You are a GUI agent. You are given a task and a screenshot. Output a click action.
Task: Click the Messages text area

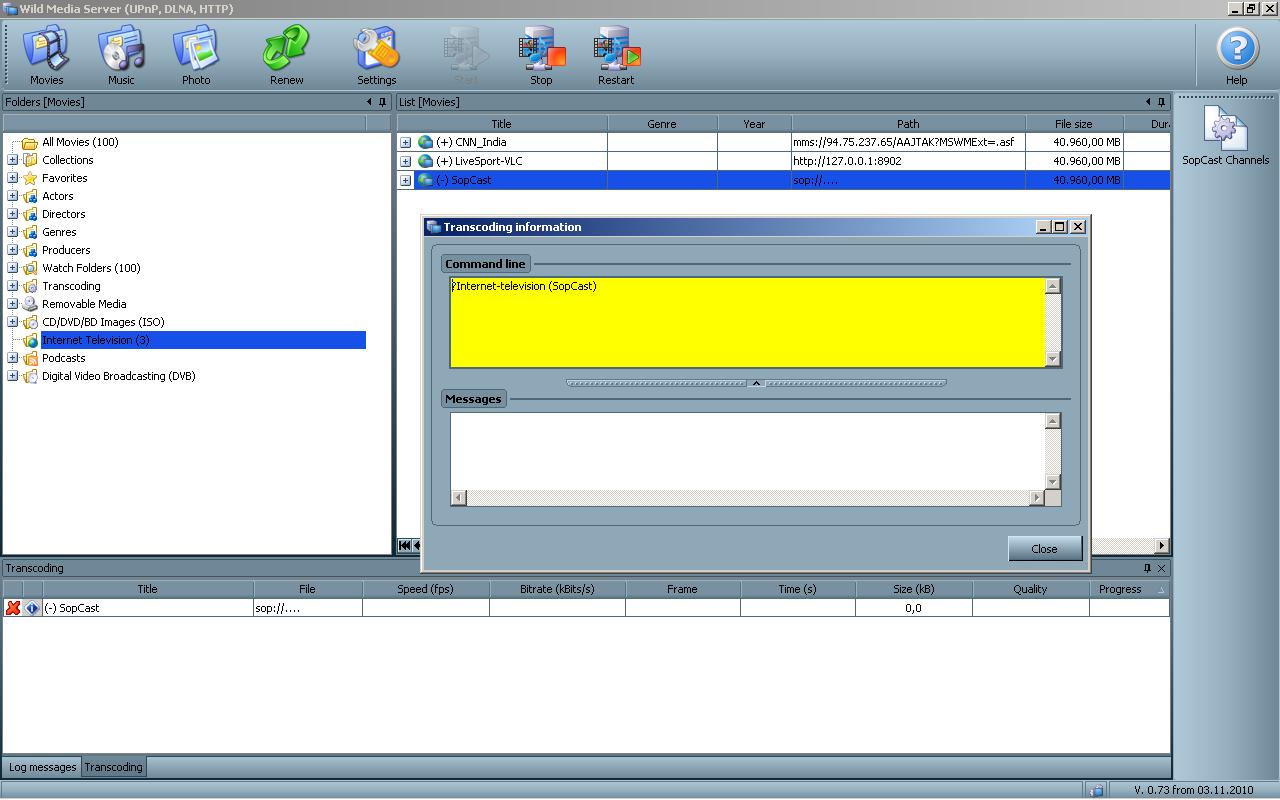tap(747, 451)
